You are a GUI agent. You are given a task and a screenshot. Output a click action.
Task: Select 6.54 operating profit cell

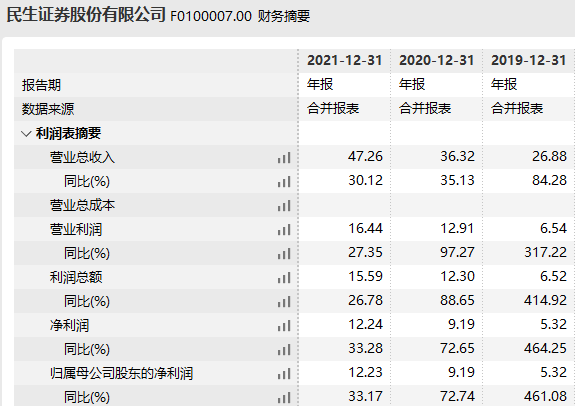[x=553, y=228]
